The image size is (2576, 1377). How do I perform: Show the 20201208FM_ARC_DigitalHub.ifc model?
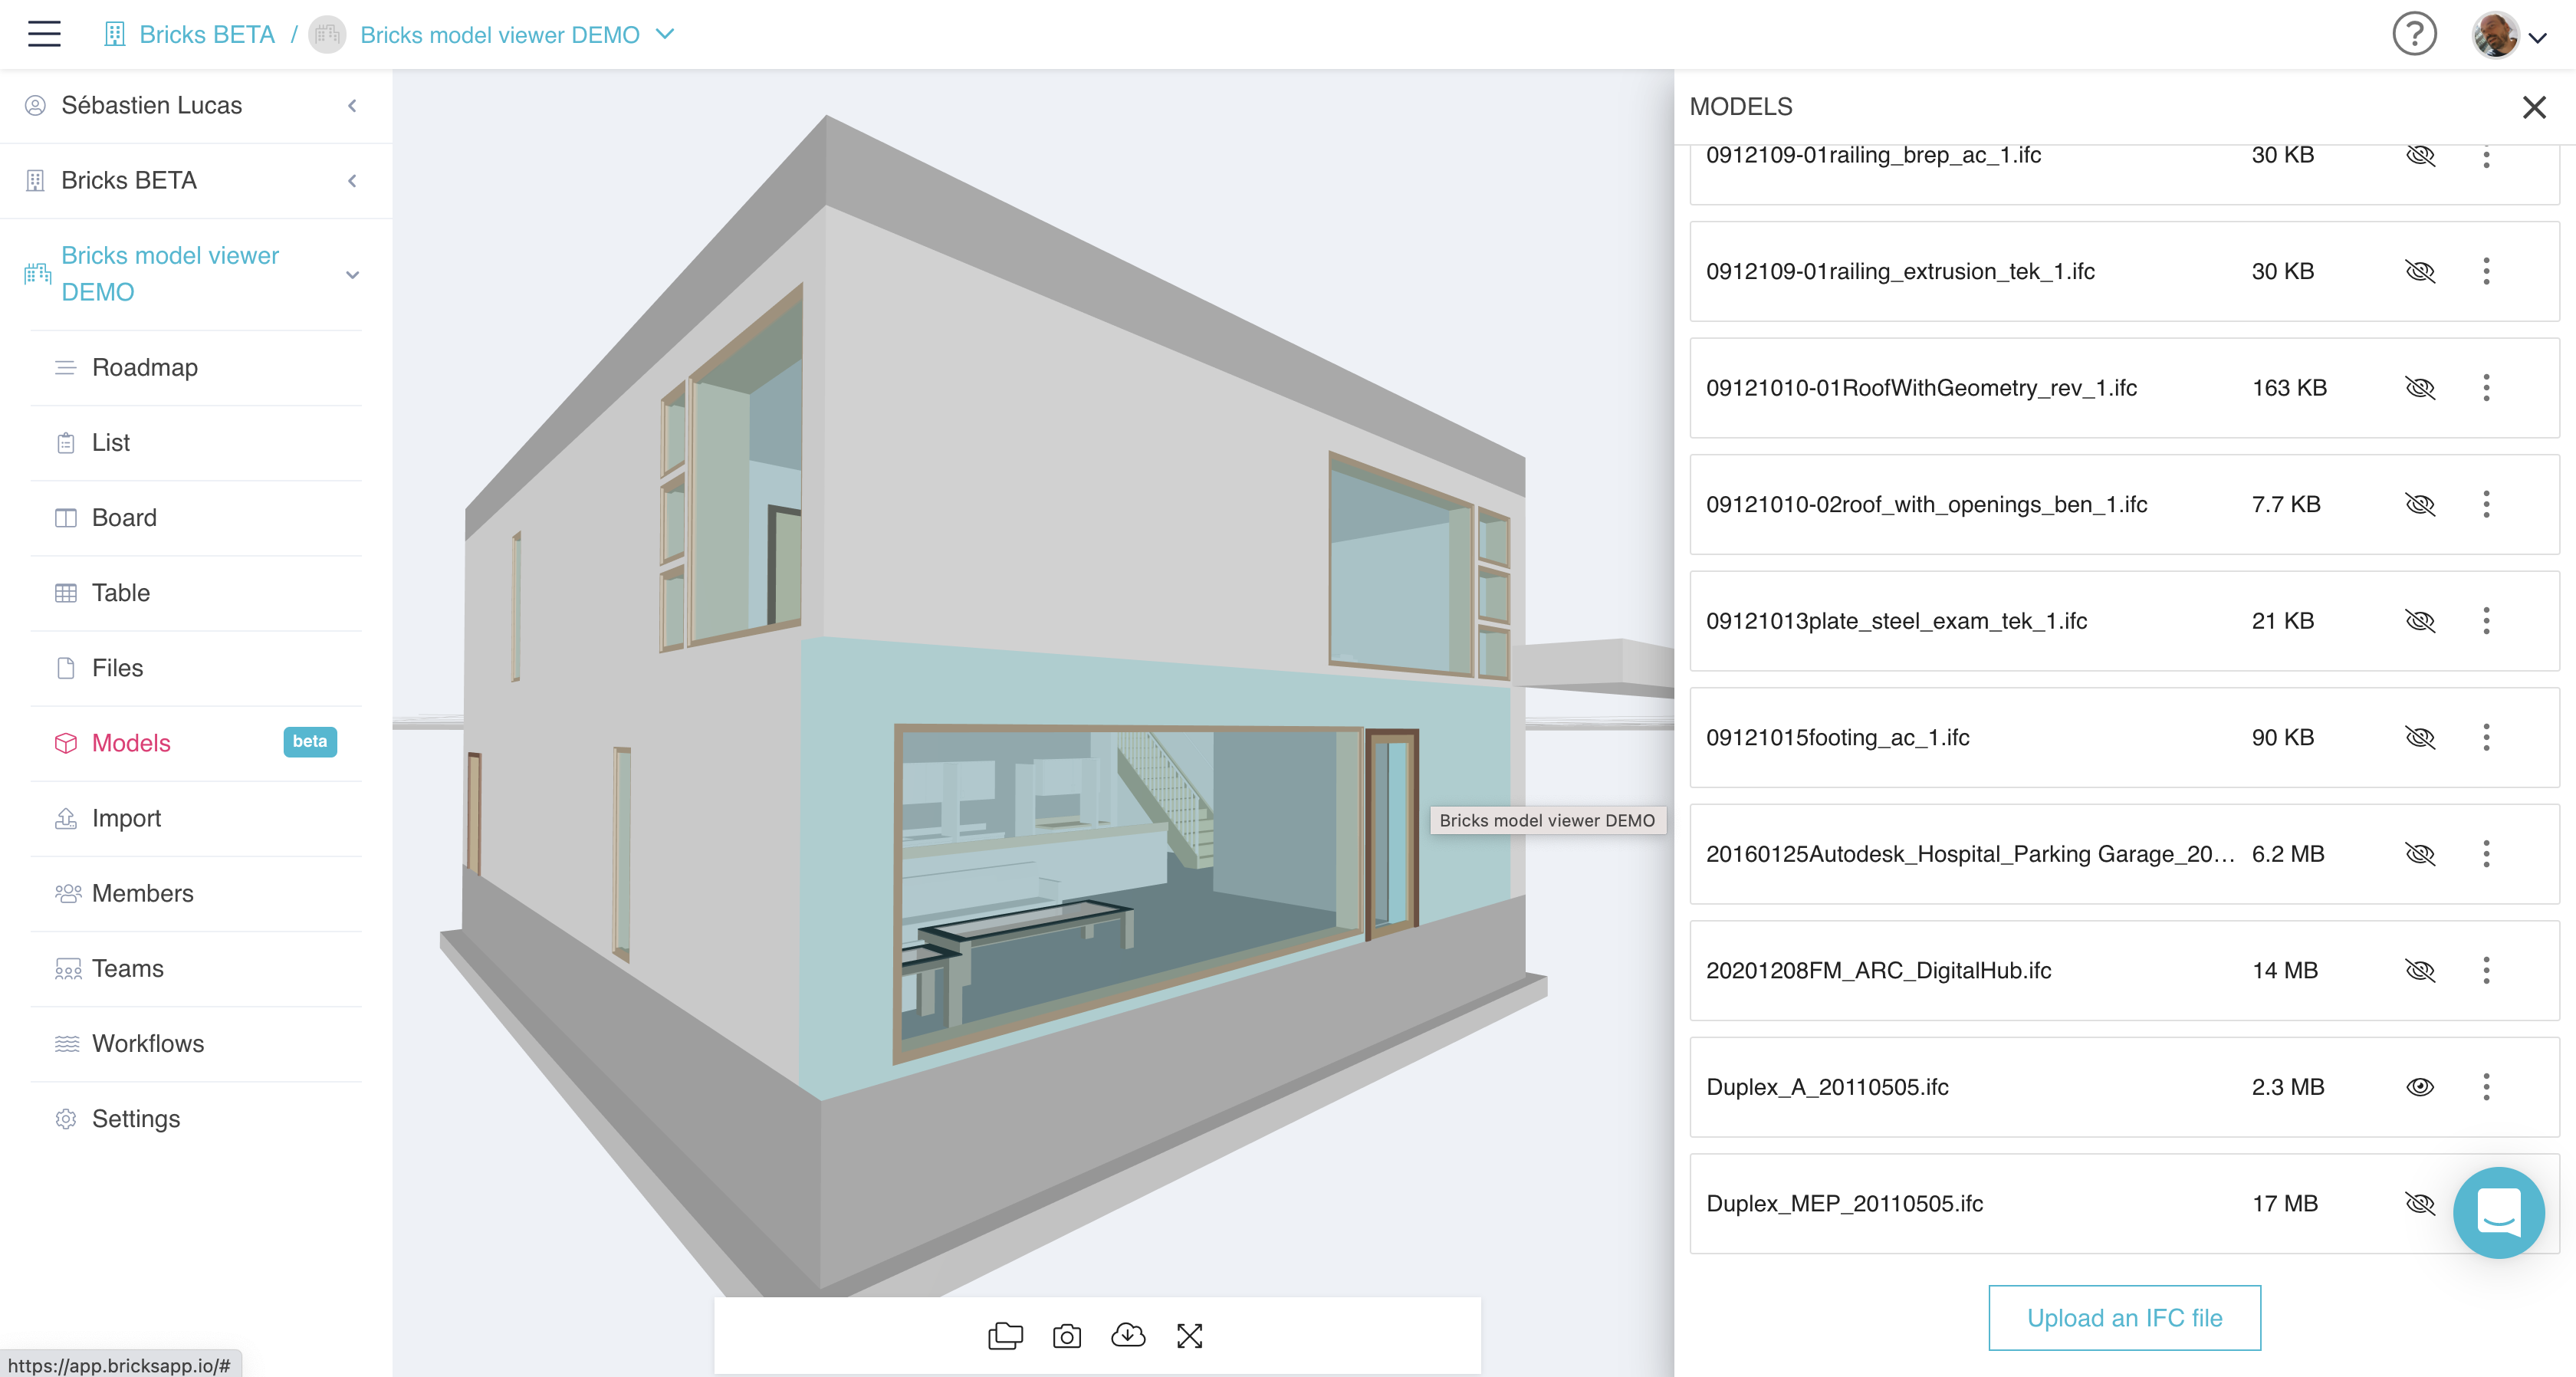pyautogui.click(x=2420, y=970)
